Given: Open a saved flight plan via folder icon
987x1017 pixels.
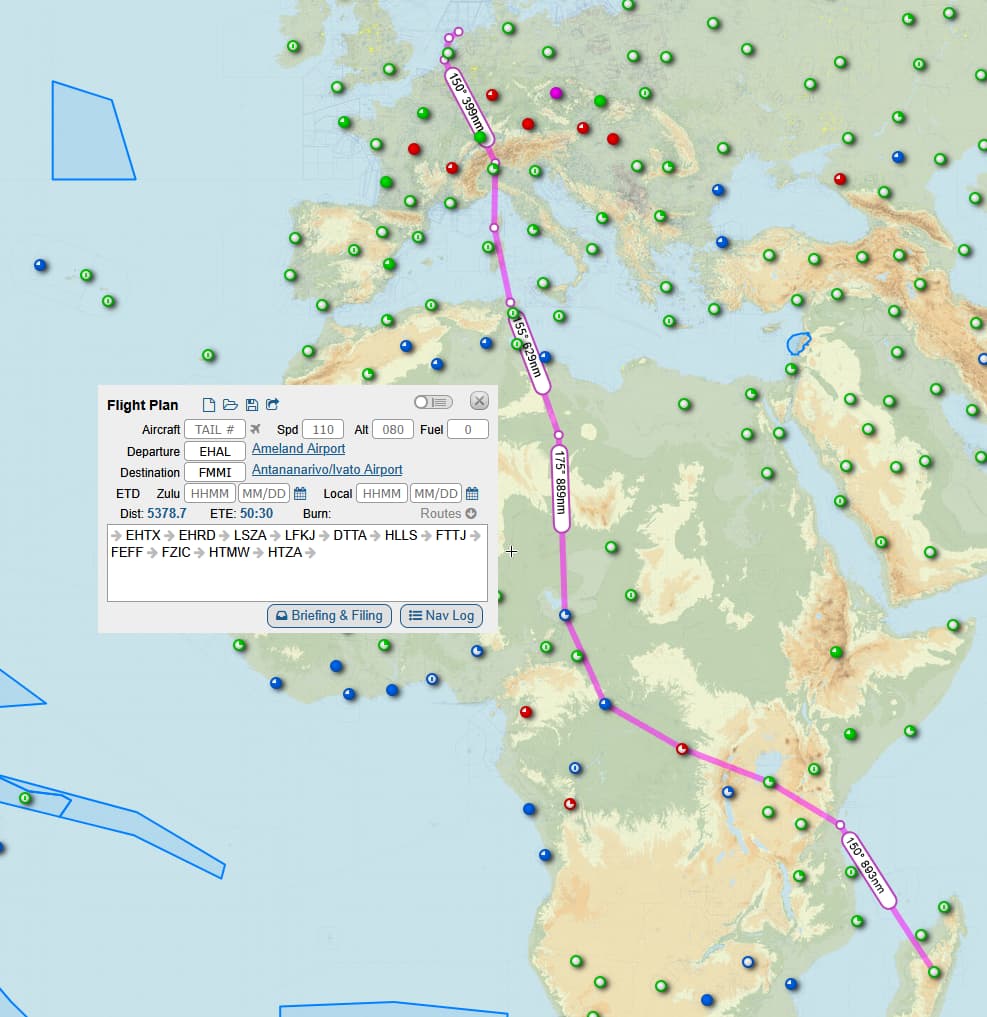Looking at the screenshot, I should point(230,405).
